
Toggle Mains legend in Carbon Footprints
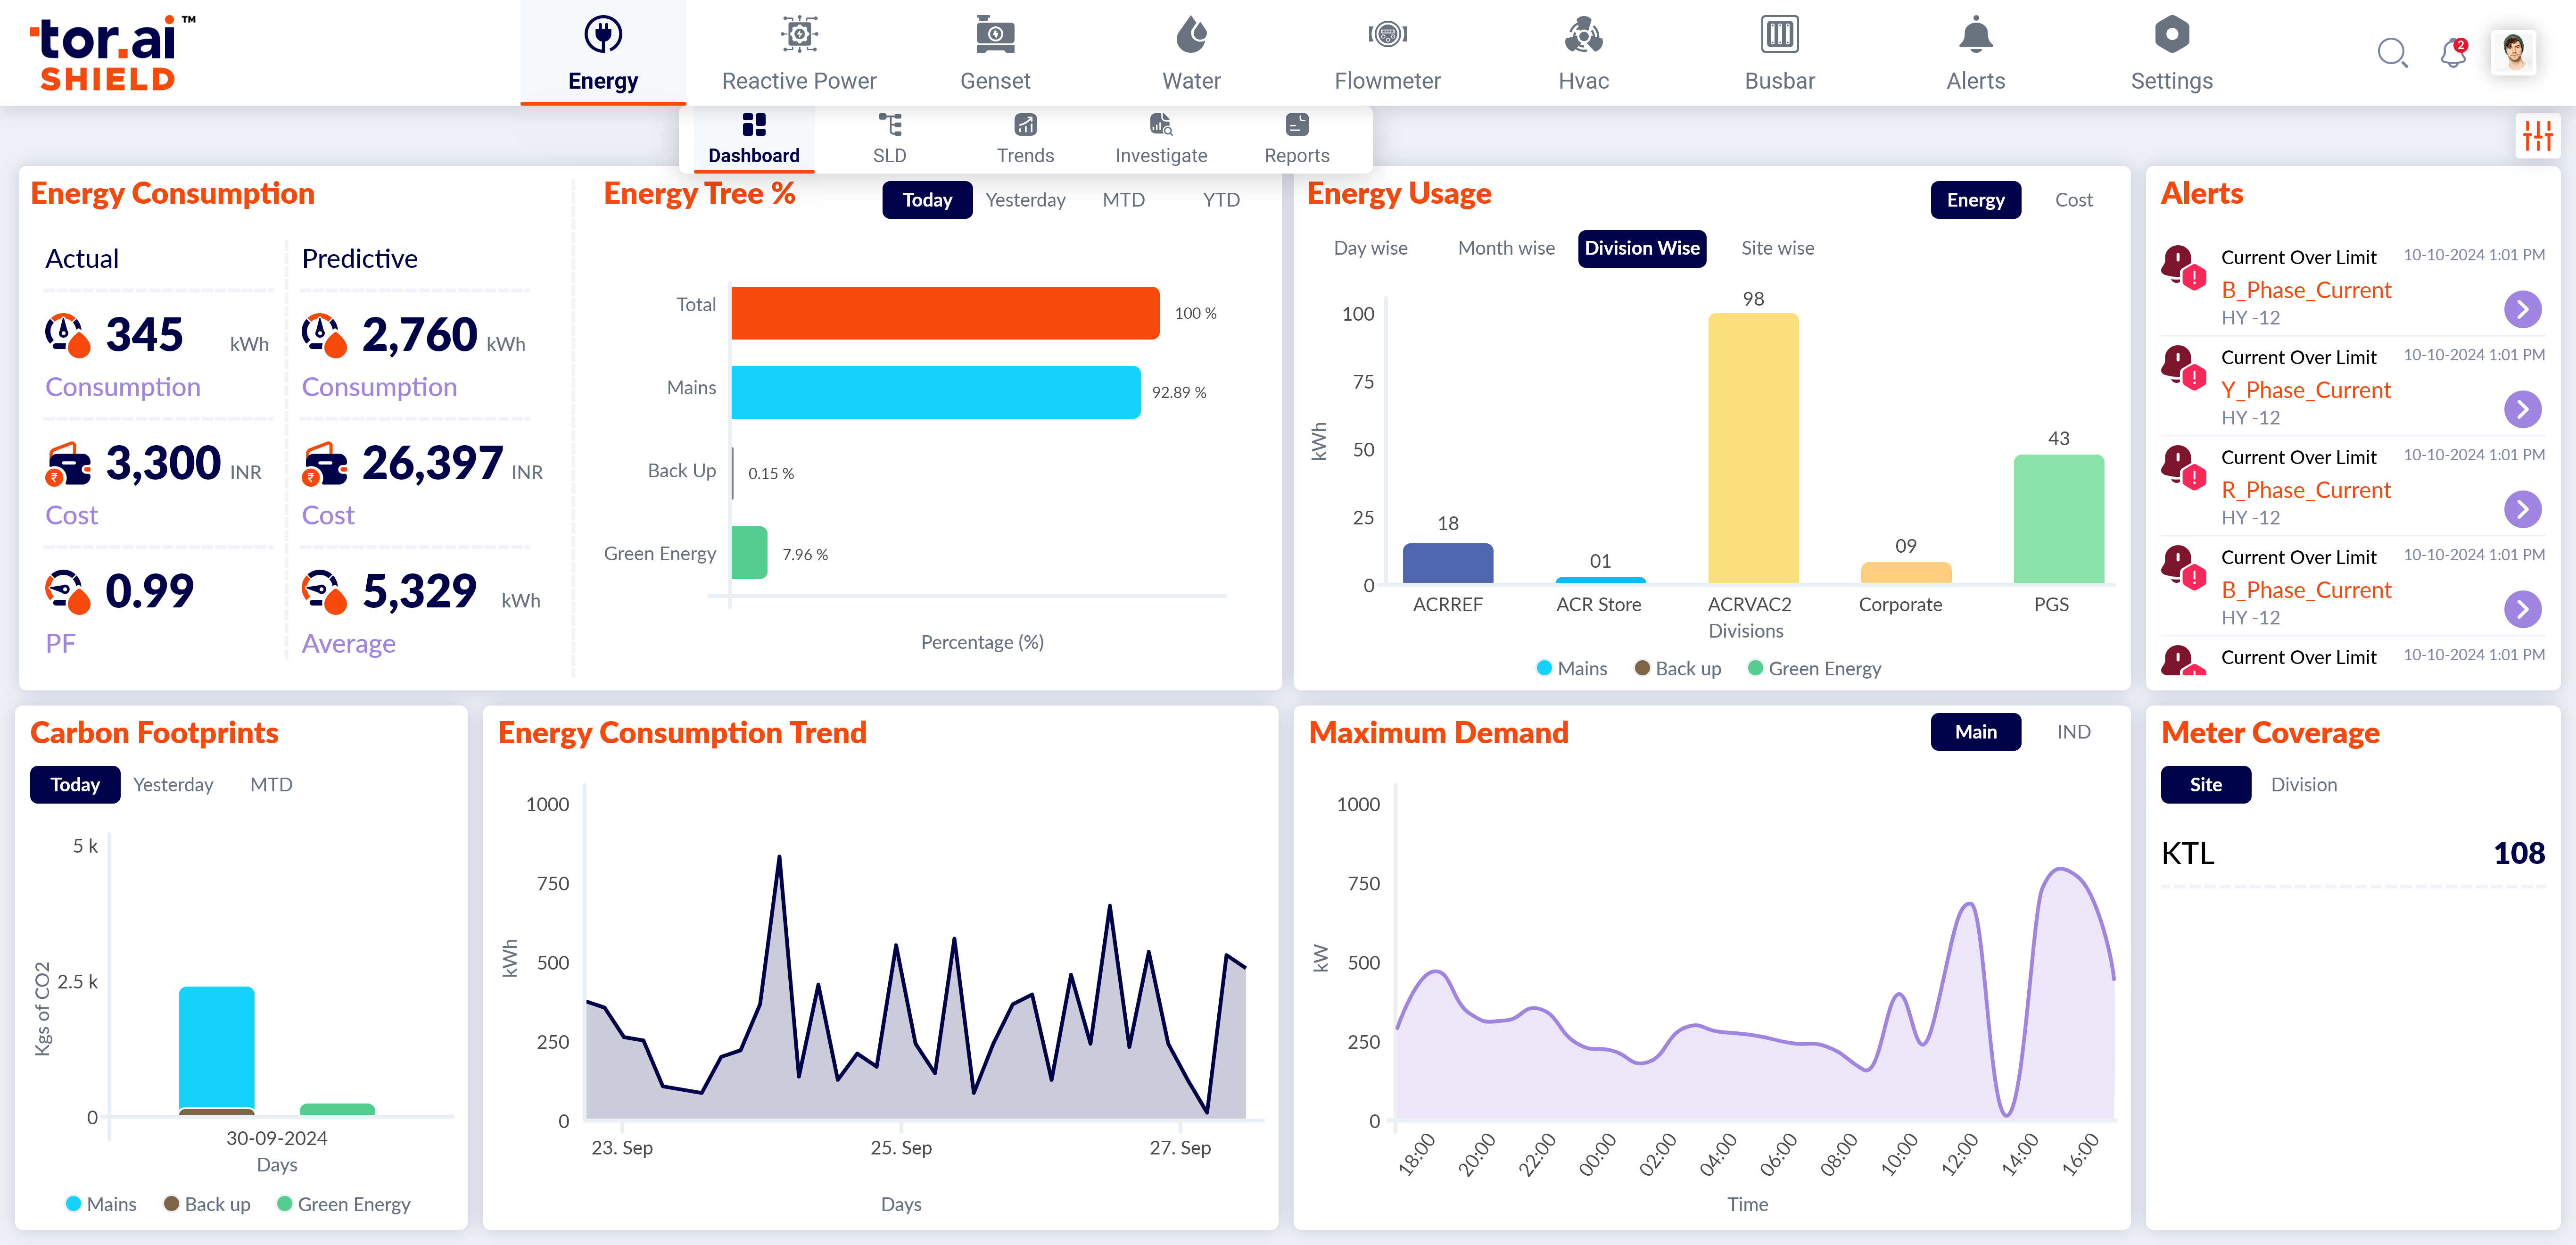100,1205
